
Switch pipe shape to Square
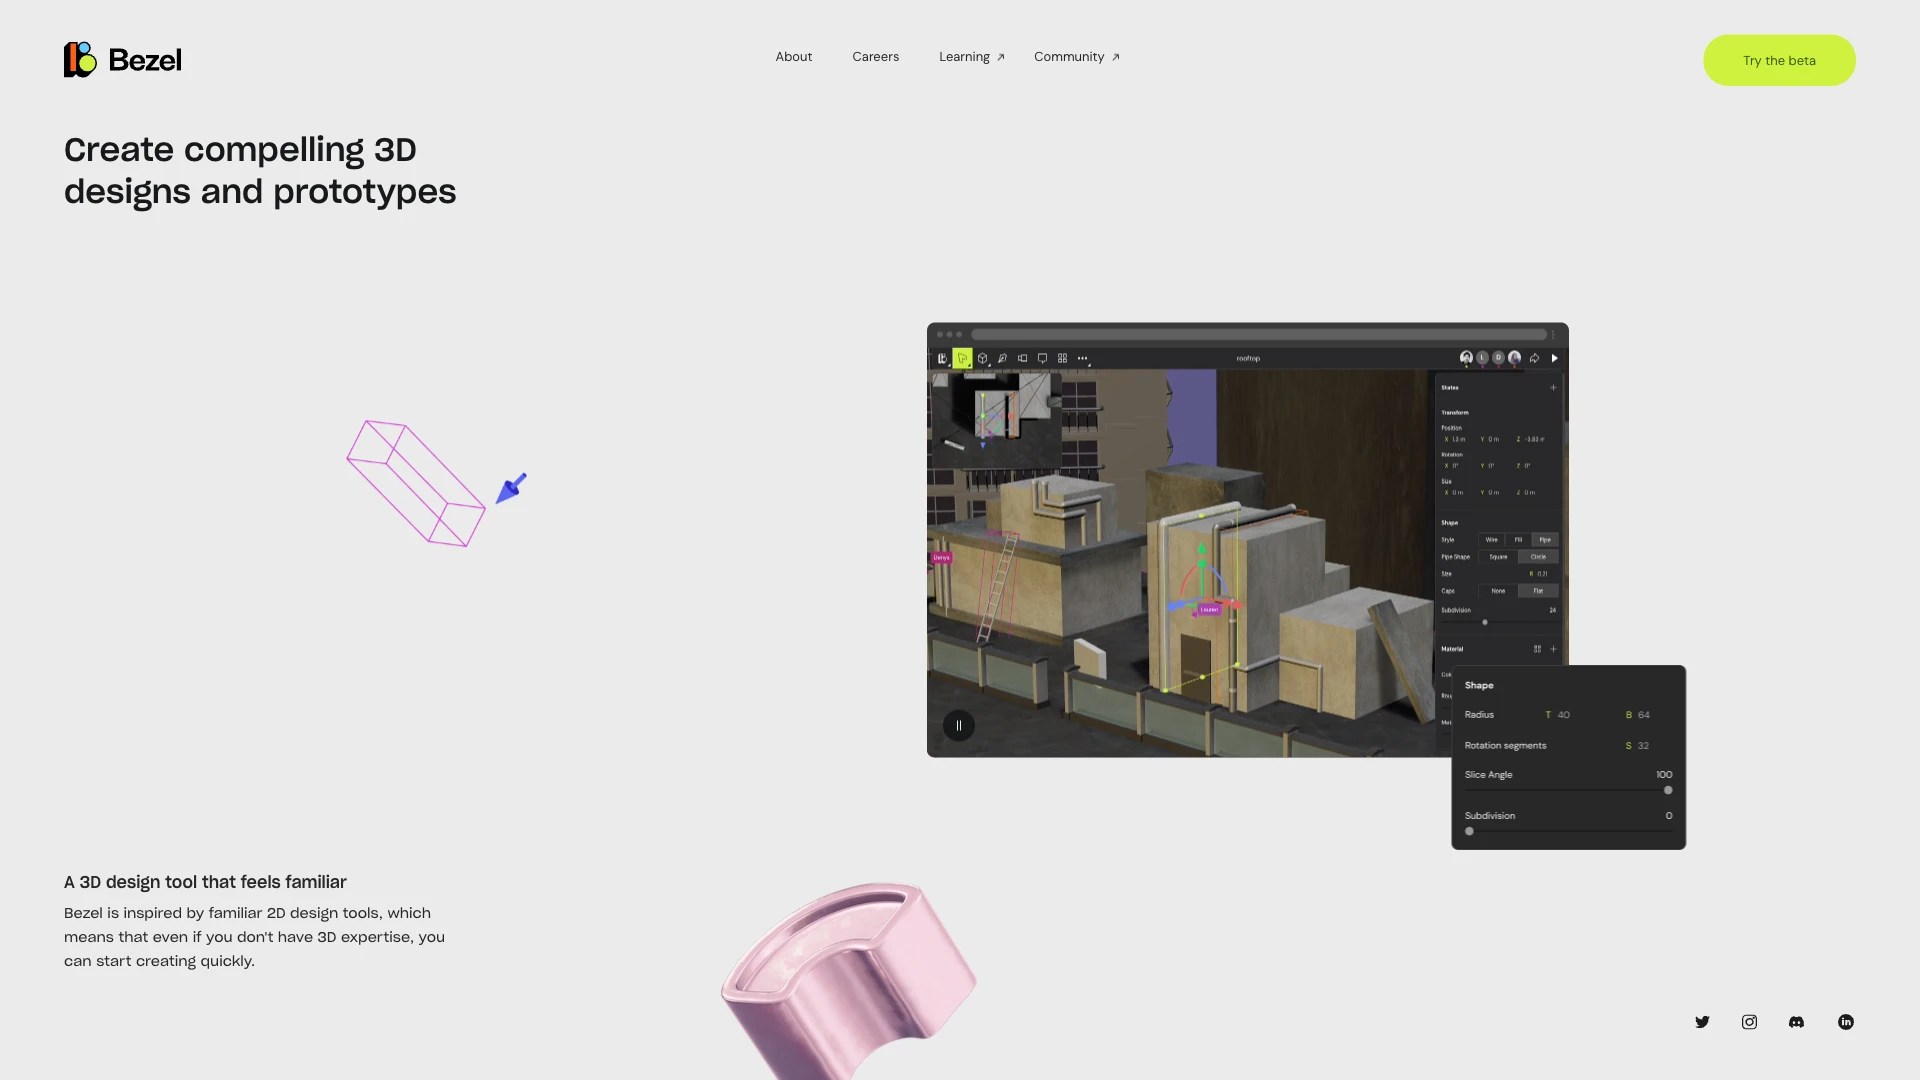click(x=1497, y=557)
